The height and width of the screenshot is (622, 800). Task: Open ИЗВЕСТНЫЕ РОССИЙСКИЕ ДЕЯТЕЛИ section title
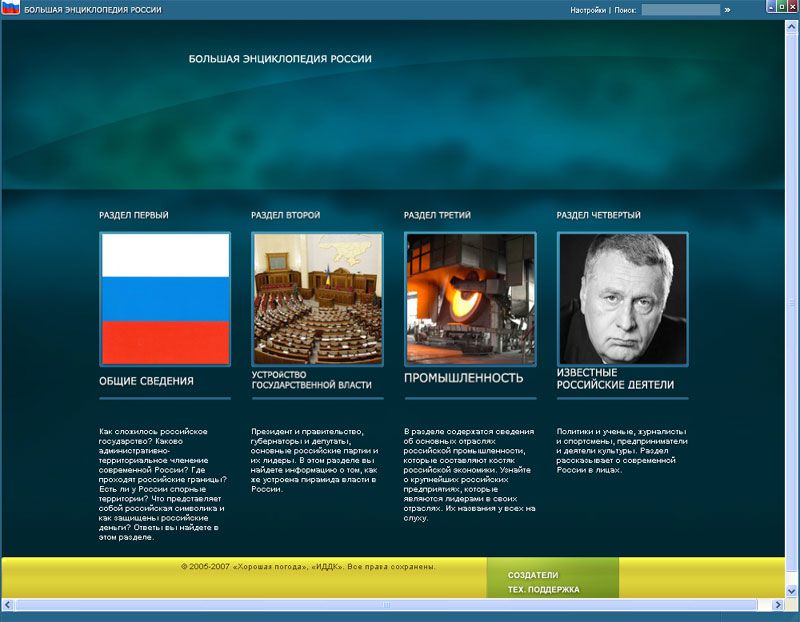pos(615,378)
